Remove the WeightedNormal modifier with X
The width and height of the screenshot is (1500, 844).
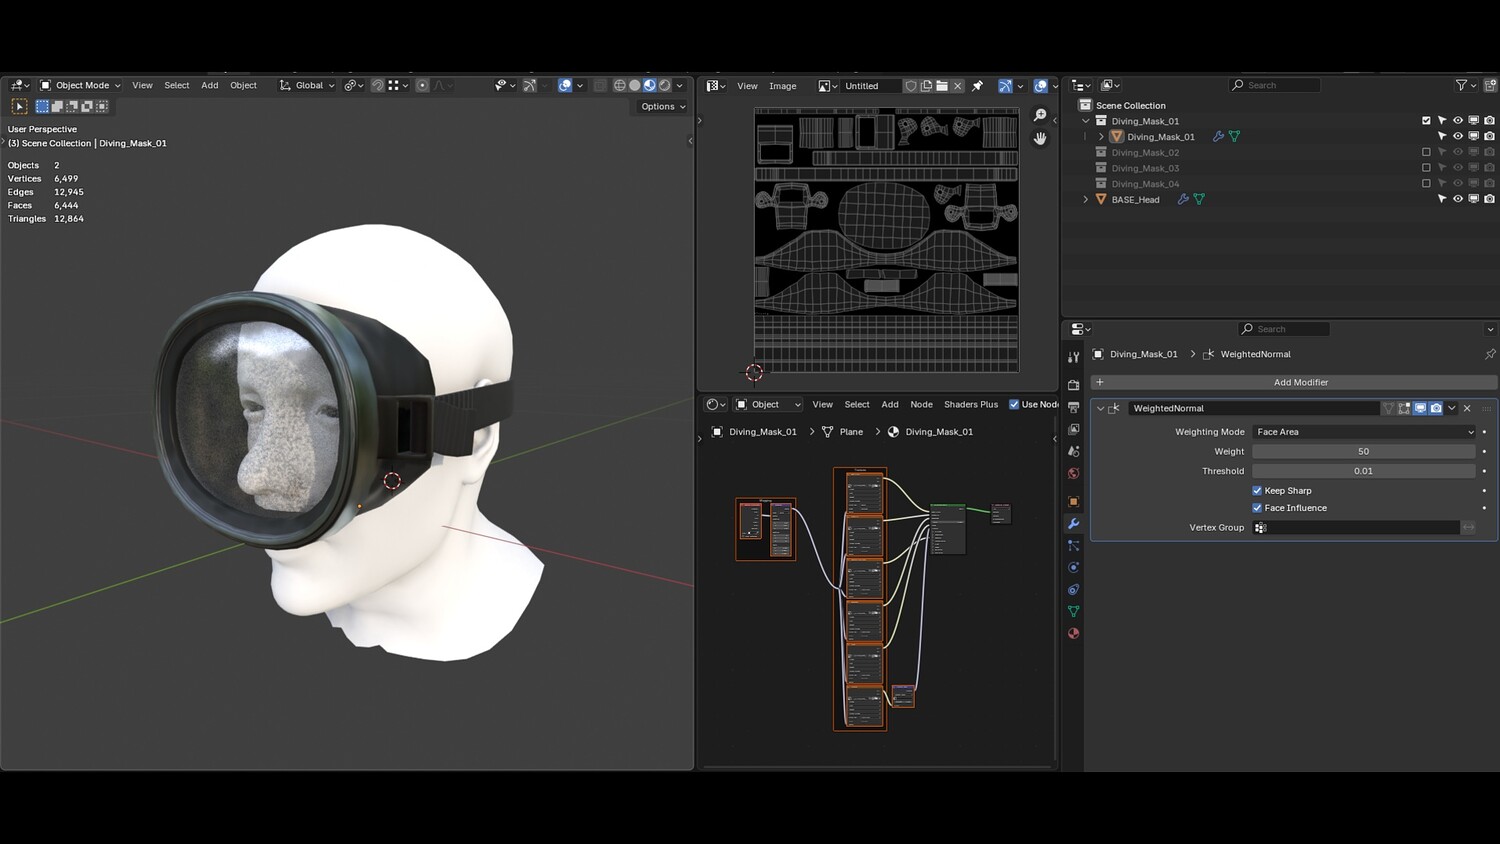click(1467, 408)
